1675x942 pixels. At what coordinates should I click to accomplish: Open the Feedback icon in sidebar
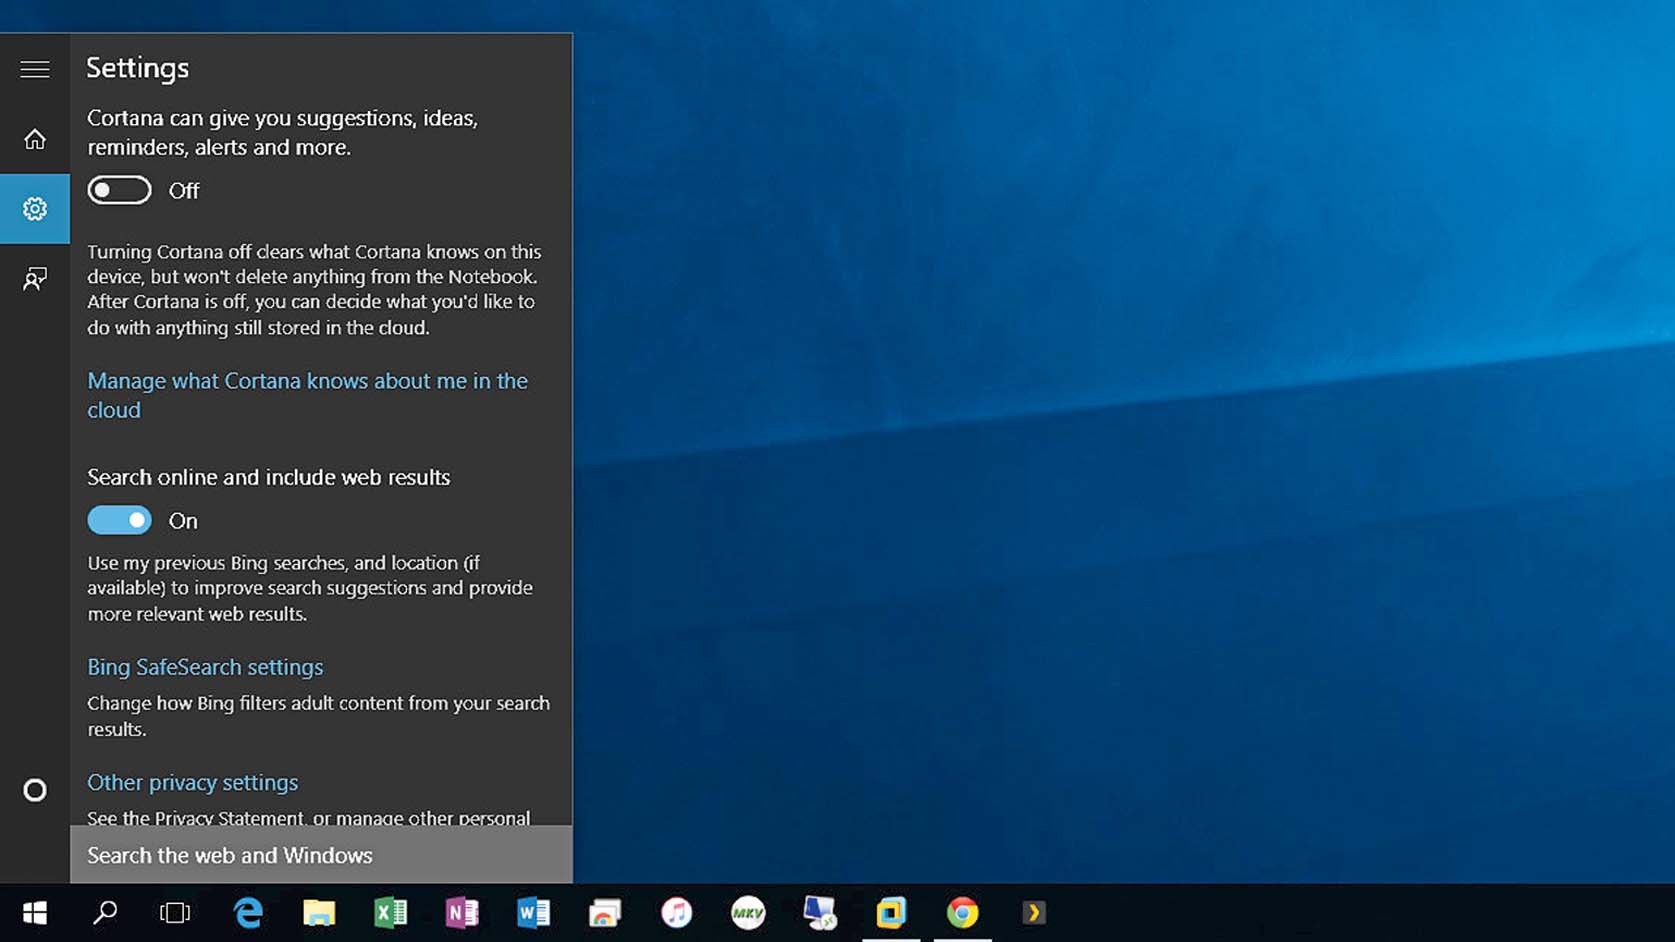[x=35, y=279]
